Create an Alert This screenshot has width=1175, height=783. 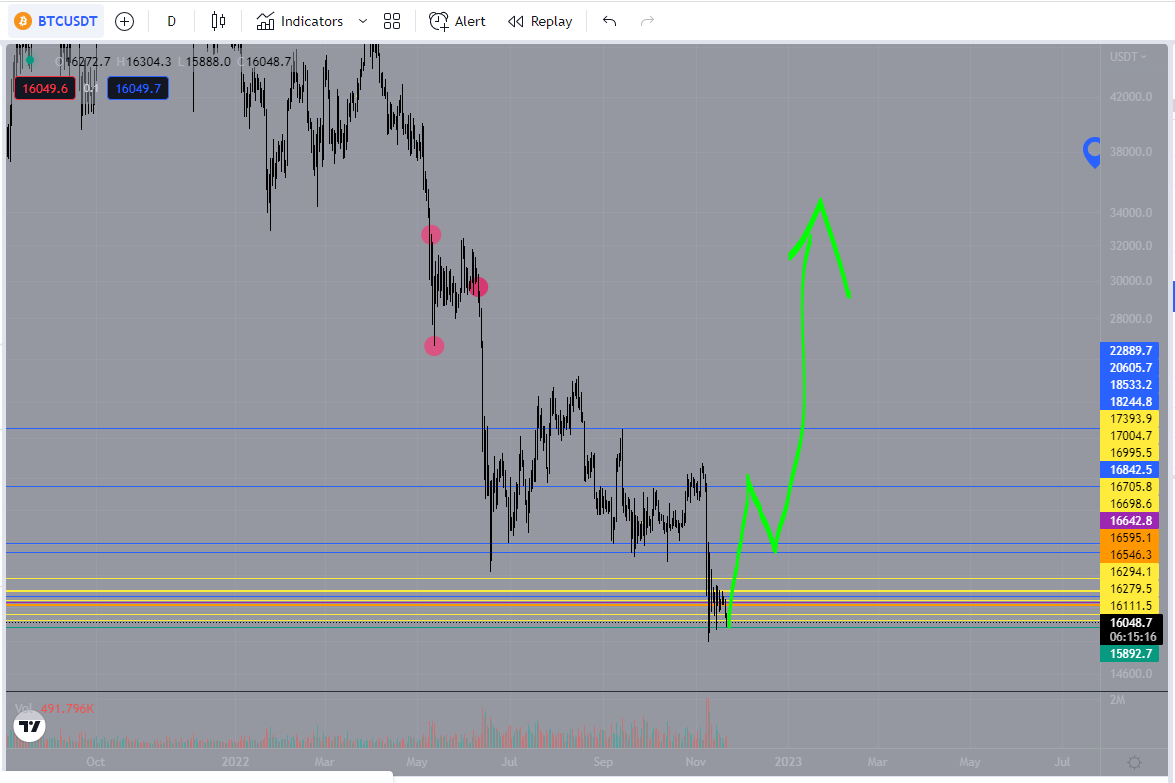coord(457,21)
